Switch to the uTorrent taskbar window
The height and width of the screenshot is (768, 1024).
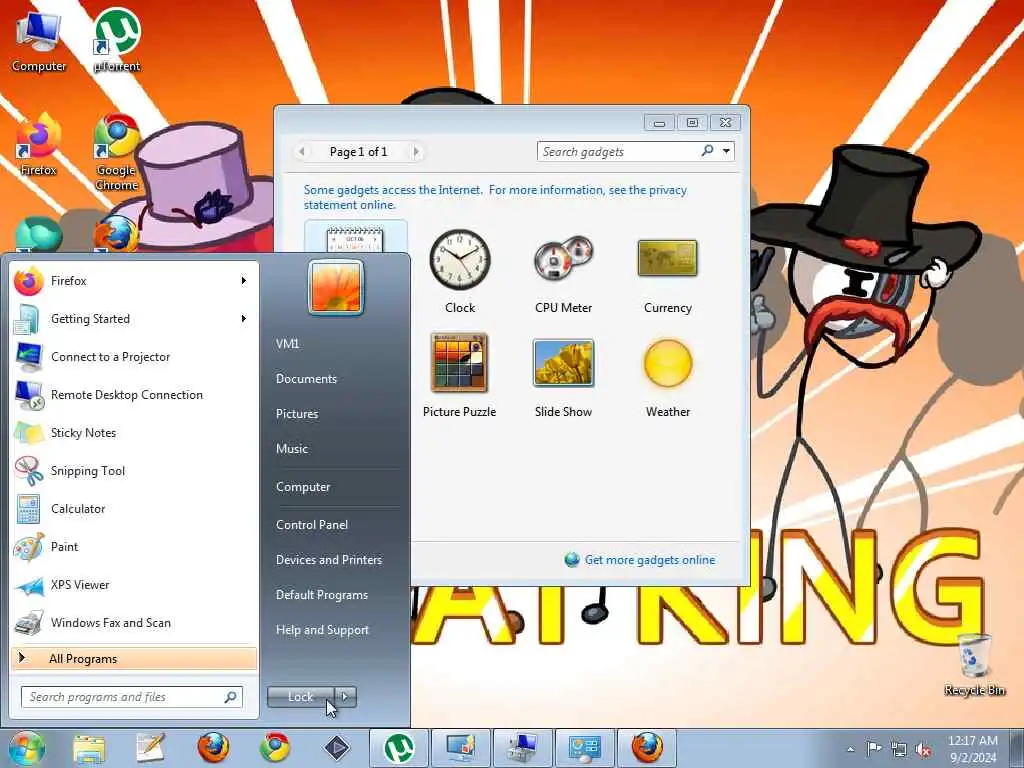pyautogui.click(x=399, y=748)
